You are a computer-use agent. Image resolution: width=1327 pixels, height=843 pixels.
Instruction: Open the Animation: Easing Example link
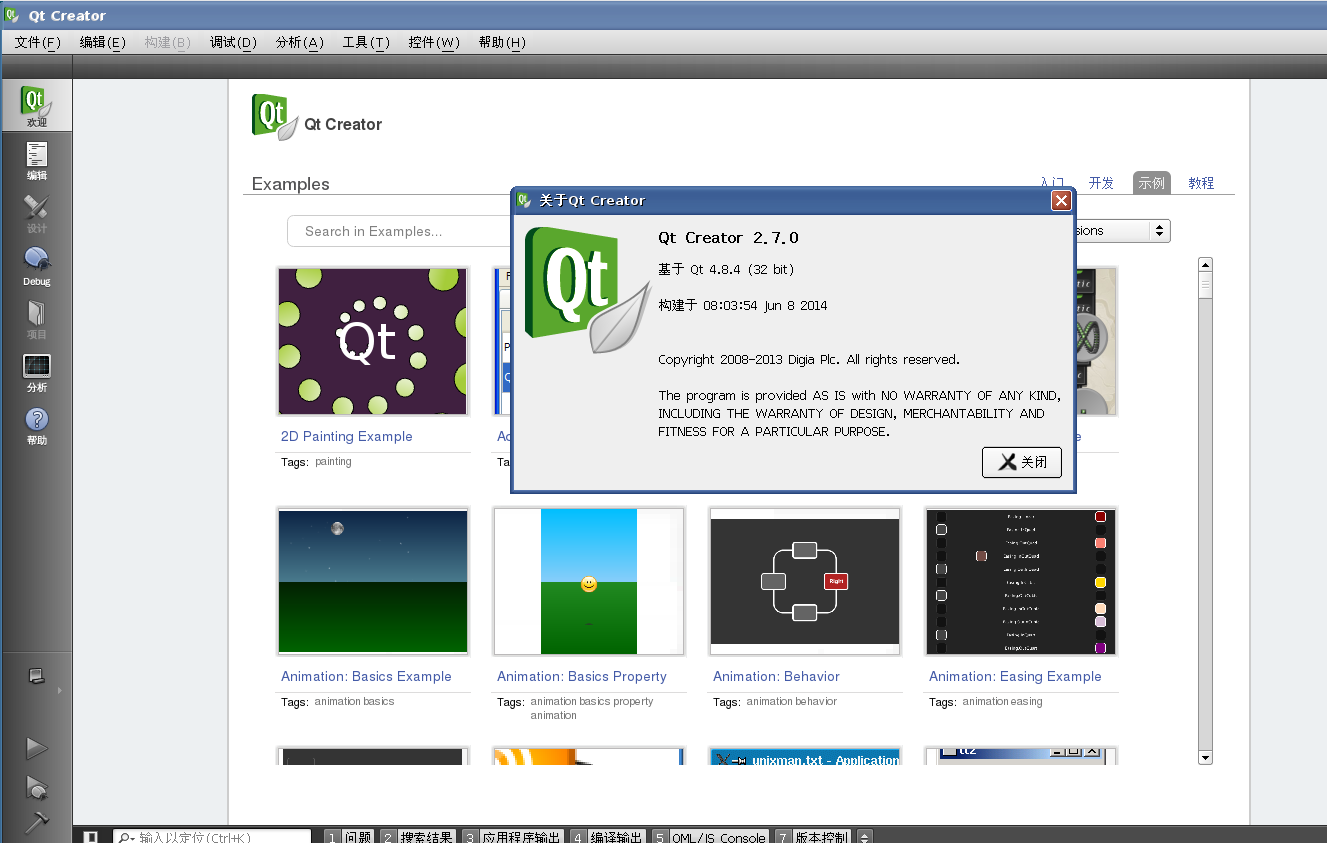(1015, 676)
